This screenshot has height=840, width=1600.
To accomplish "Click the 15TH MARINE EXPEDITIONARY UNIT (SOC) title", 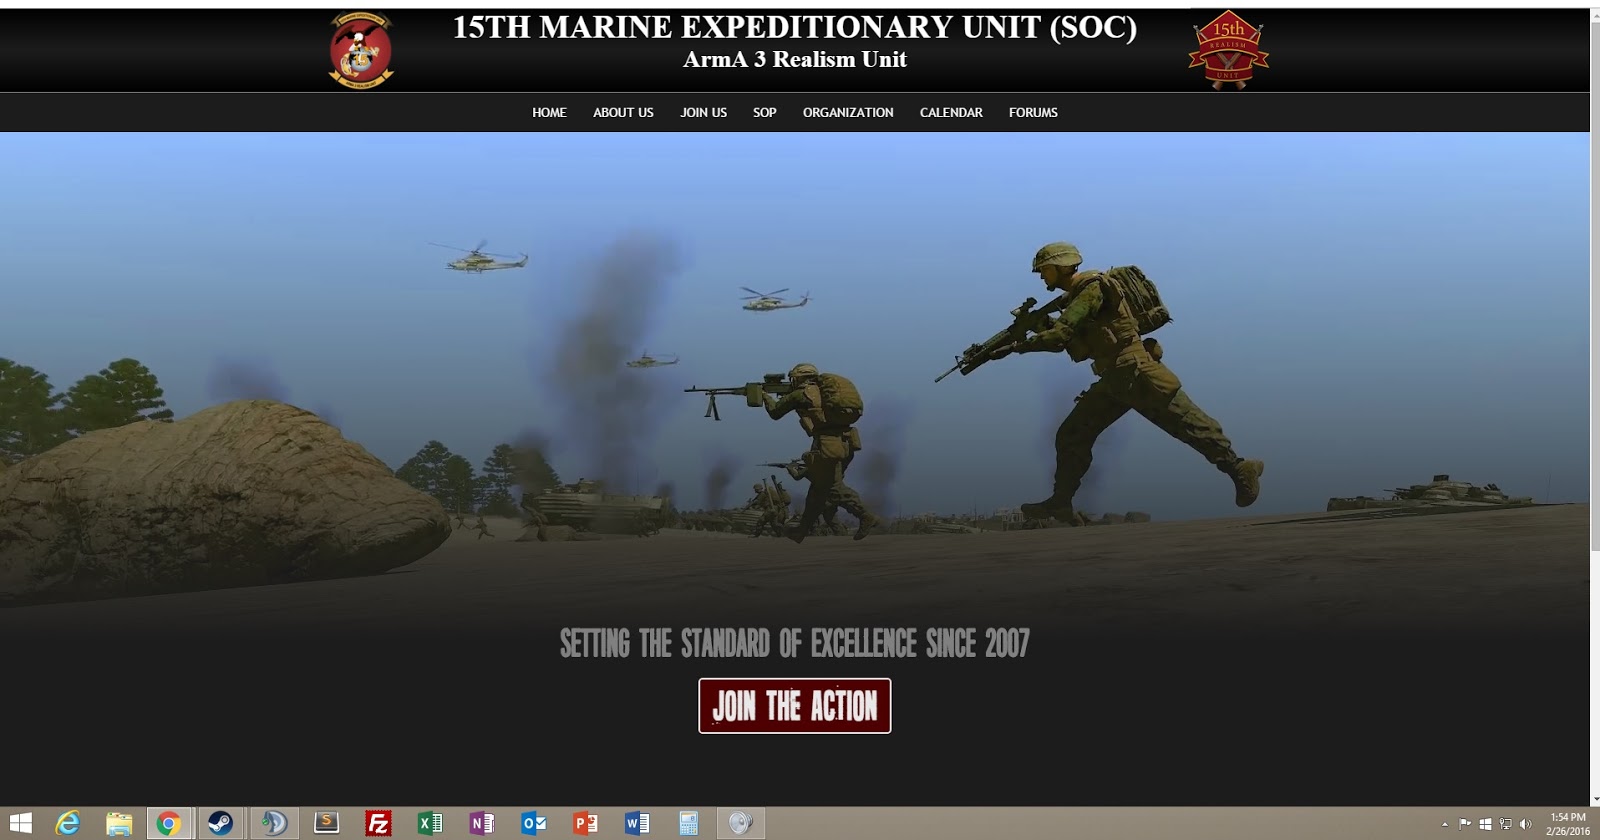I will (x=795, y=28).
